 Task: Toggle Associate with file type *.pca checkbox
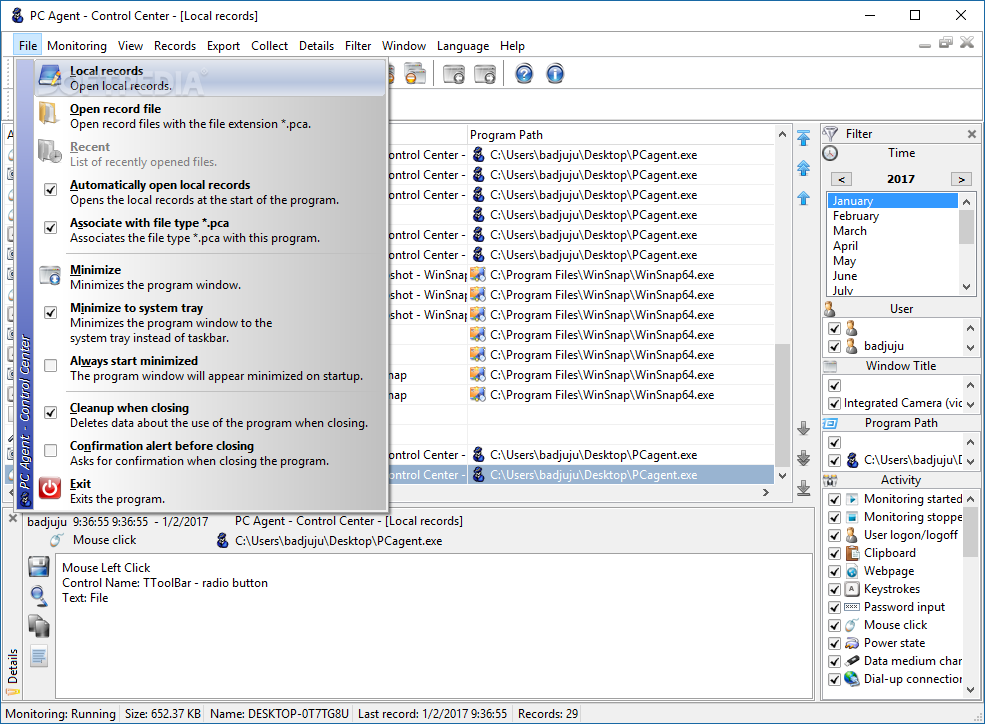click(51, 227)
